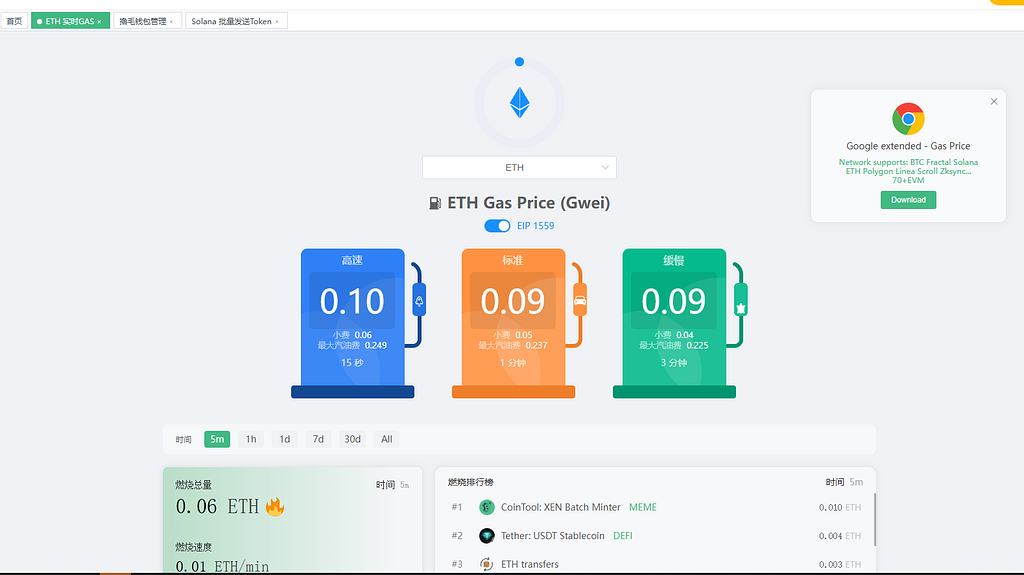Click the rocket icon on the fast pump
The height and width of the screenshot is (575, 1024).
click(x=419, y=300)
